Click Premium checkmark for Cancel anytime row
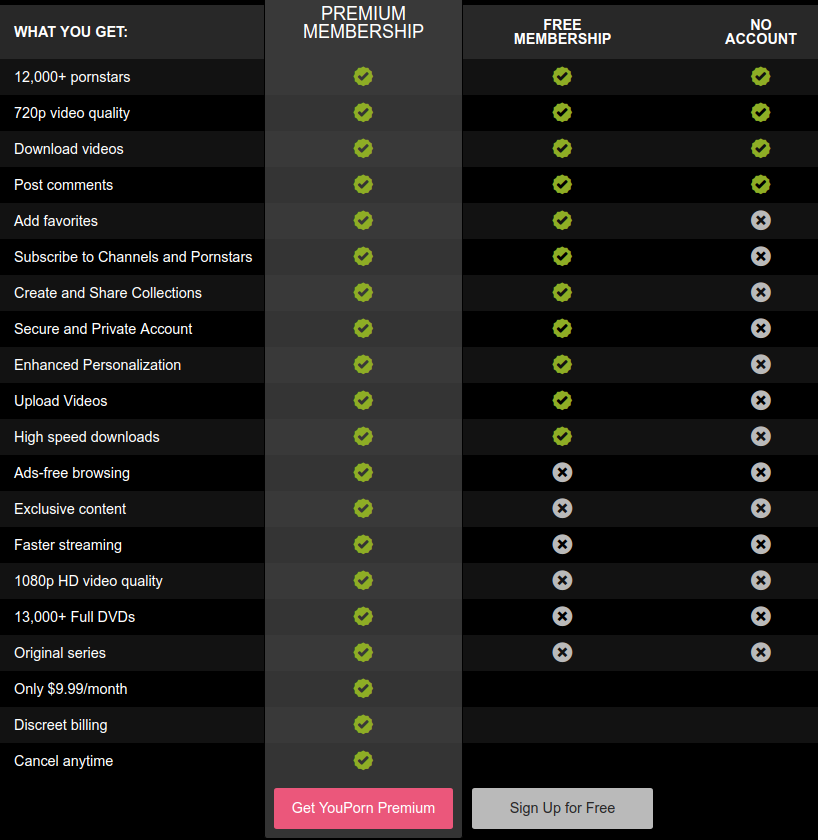The image size is (818, 840). tap(363, 760)
